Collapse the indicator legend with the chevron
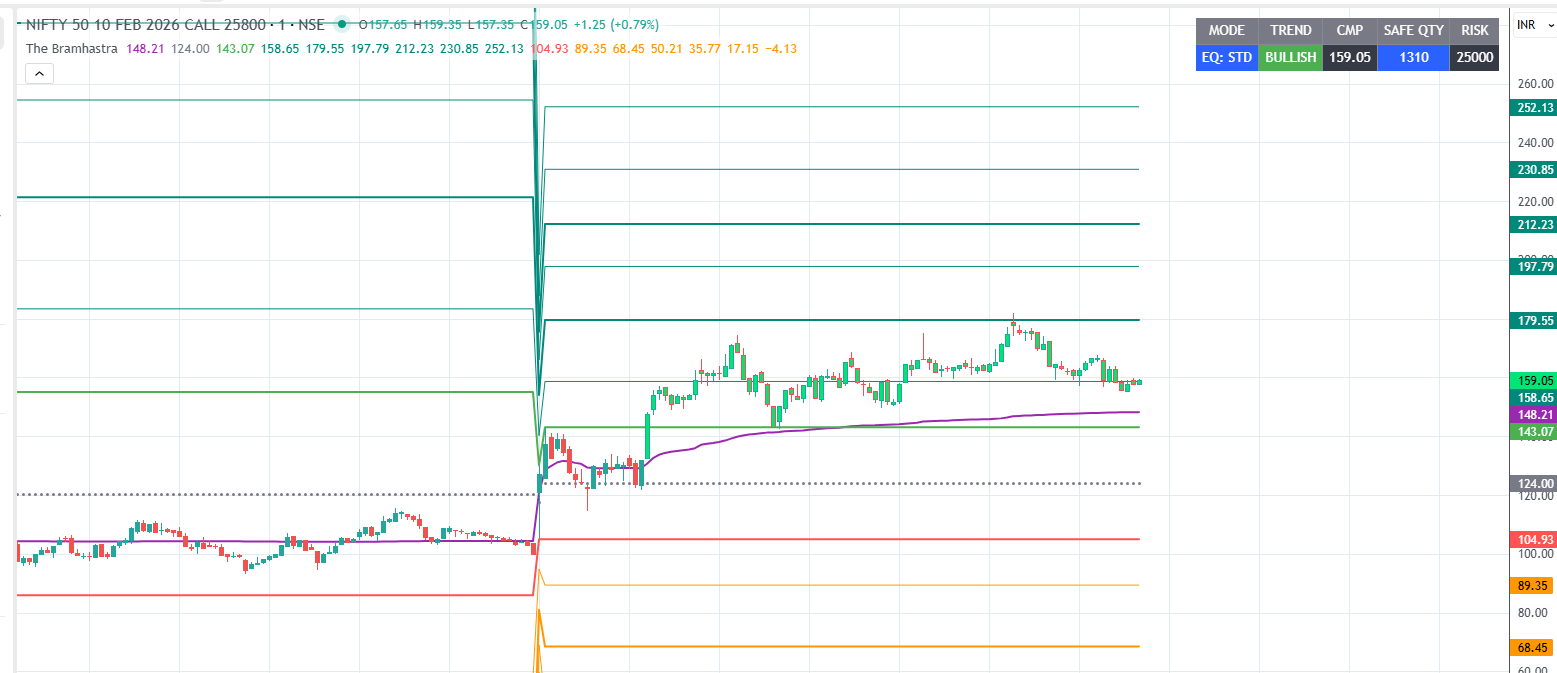 pos(40,73)
